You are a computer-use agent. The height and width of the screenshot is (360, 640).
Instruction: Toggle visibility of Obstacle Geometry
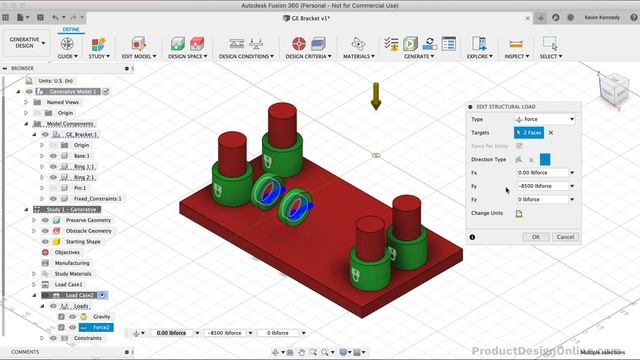point(45,231)
